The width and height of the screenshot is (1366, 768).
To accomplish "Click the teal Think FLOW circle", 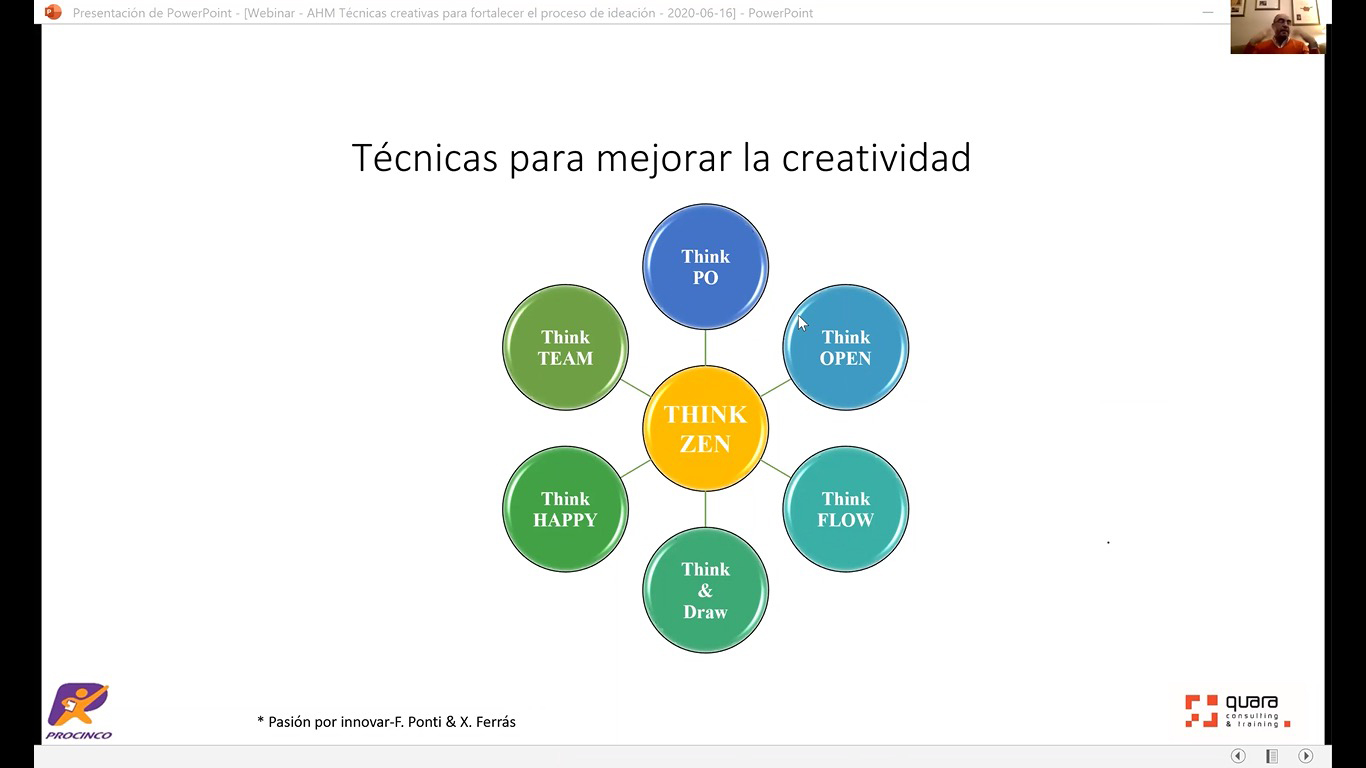I will (846, 509).
